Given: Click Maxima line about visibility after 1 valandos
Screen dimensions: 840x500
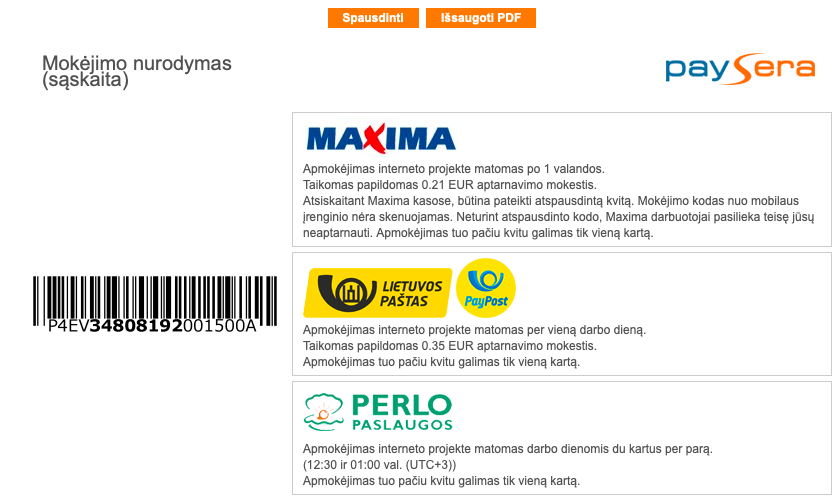Looking at the screenshot, I should point(454,169).
